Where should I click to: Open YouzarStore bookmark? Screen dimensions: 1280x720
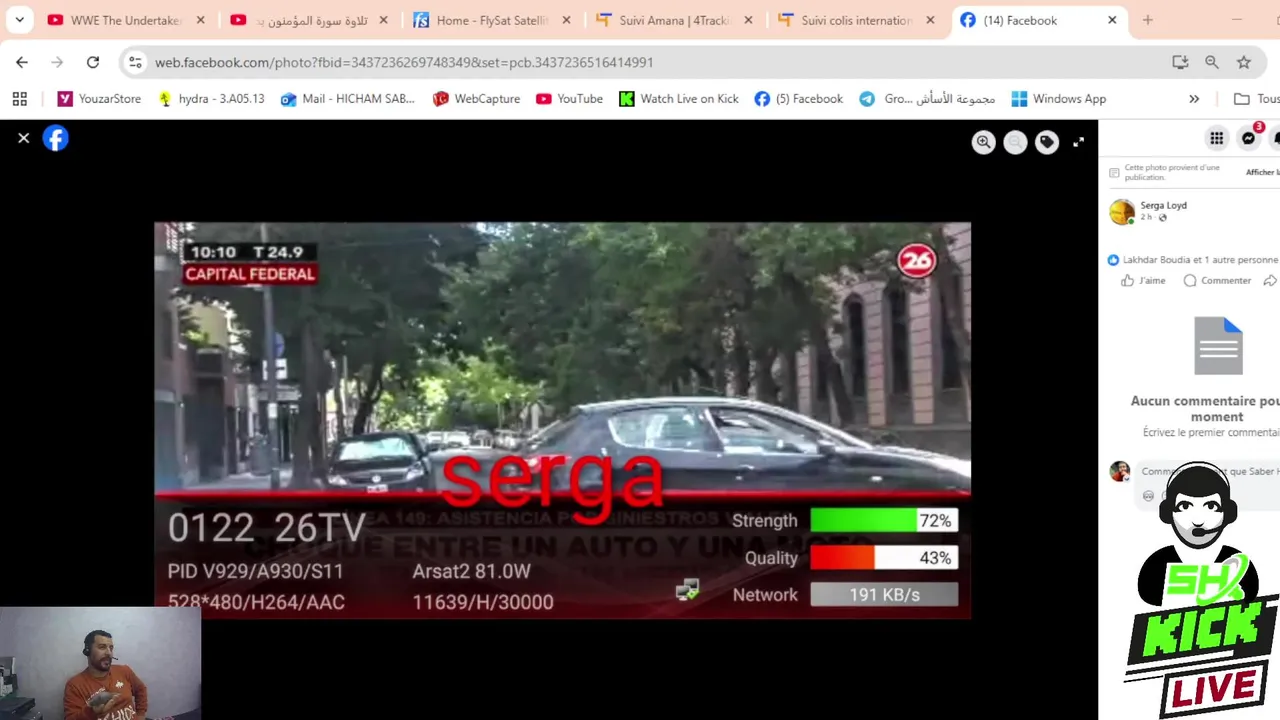pos(99,99)
